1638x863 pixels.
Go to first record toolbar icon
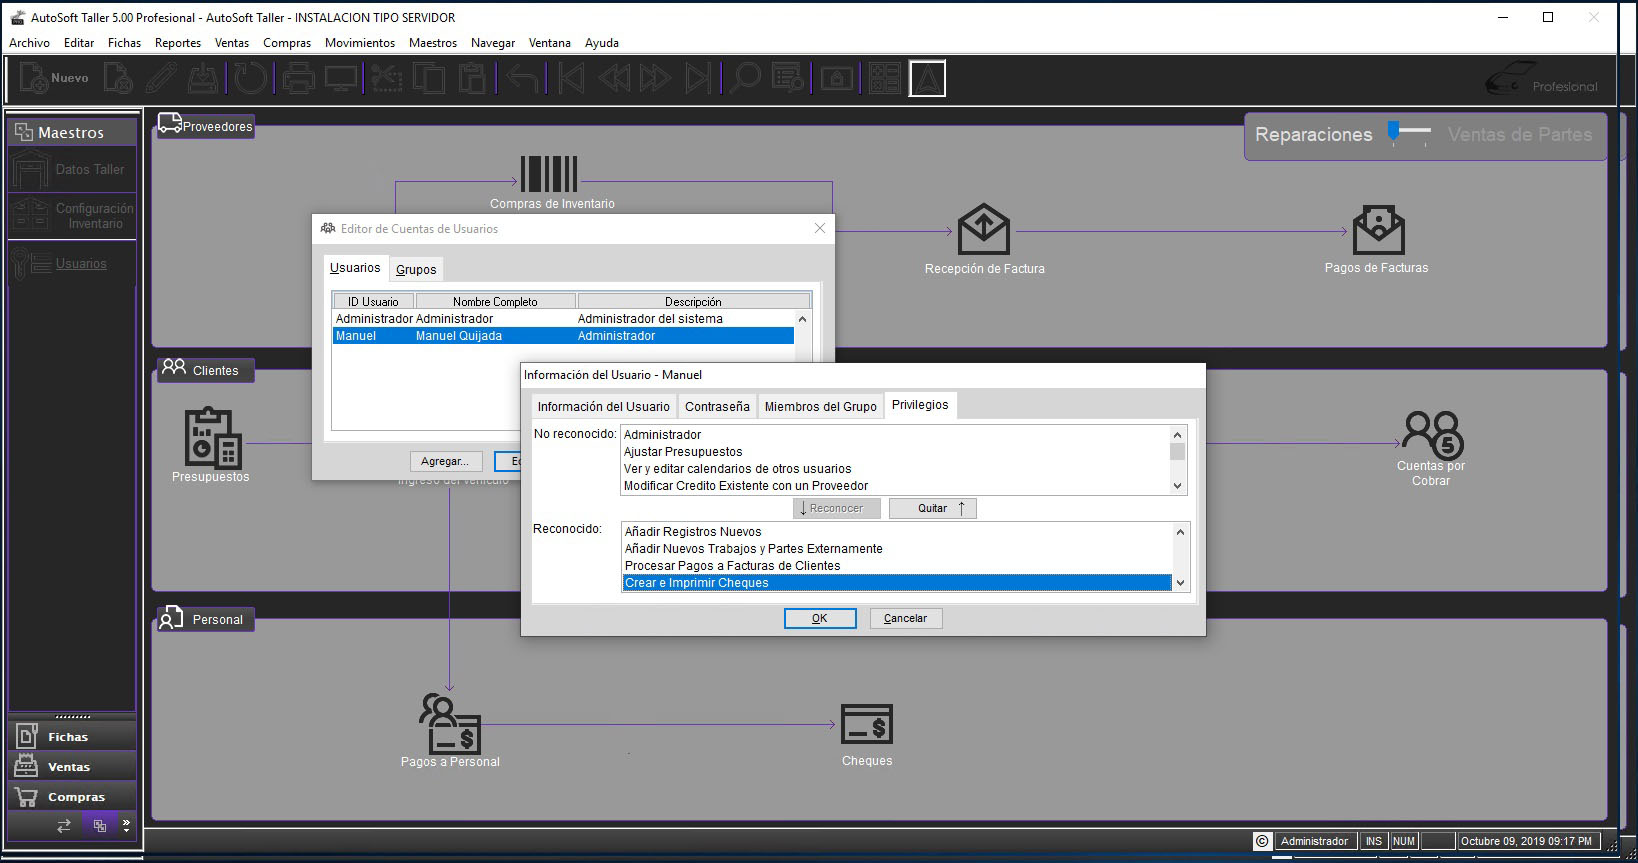pos(572,78)
